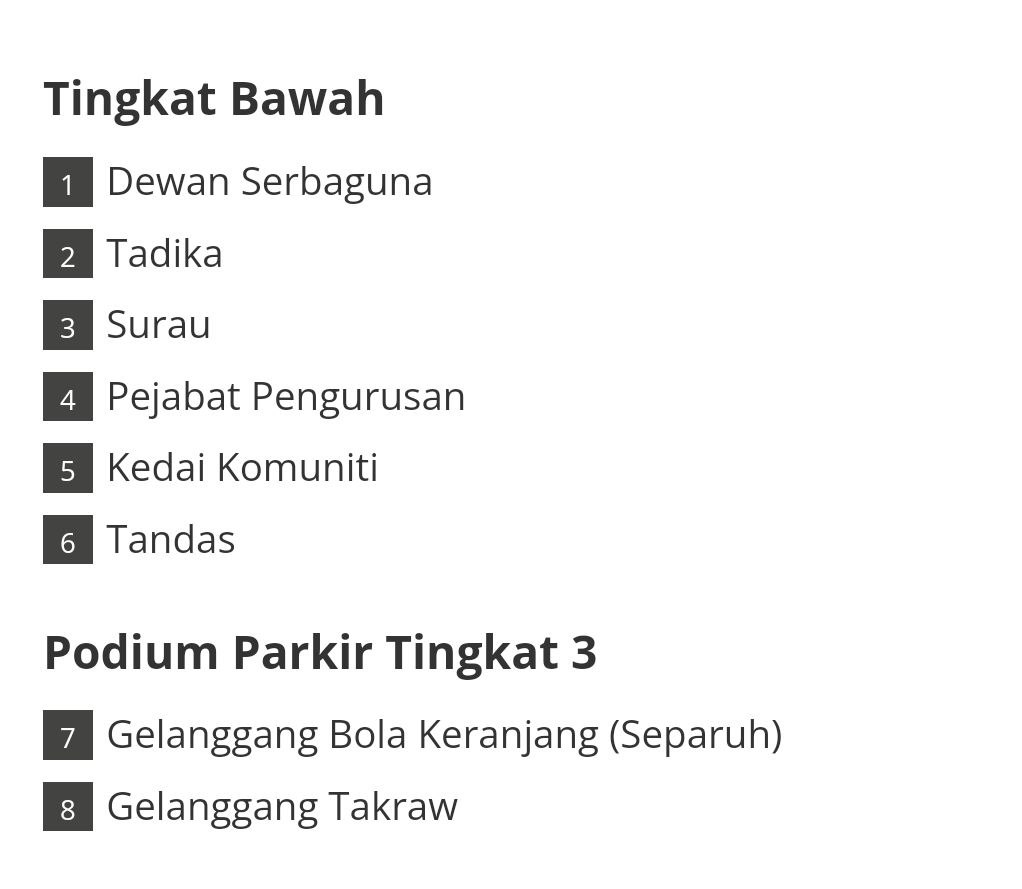Click the Dewan Serbaguna label
Image resolution: width=1022 pixels, height=889 pixels.
click(x=269, y=182)
